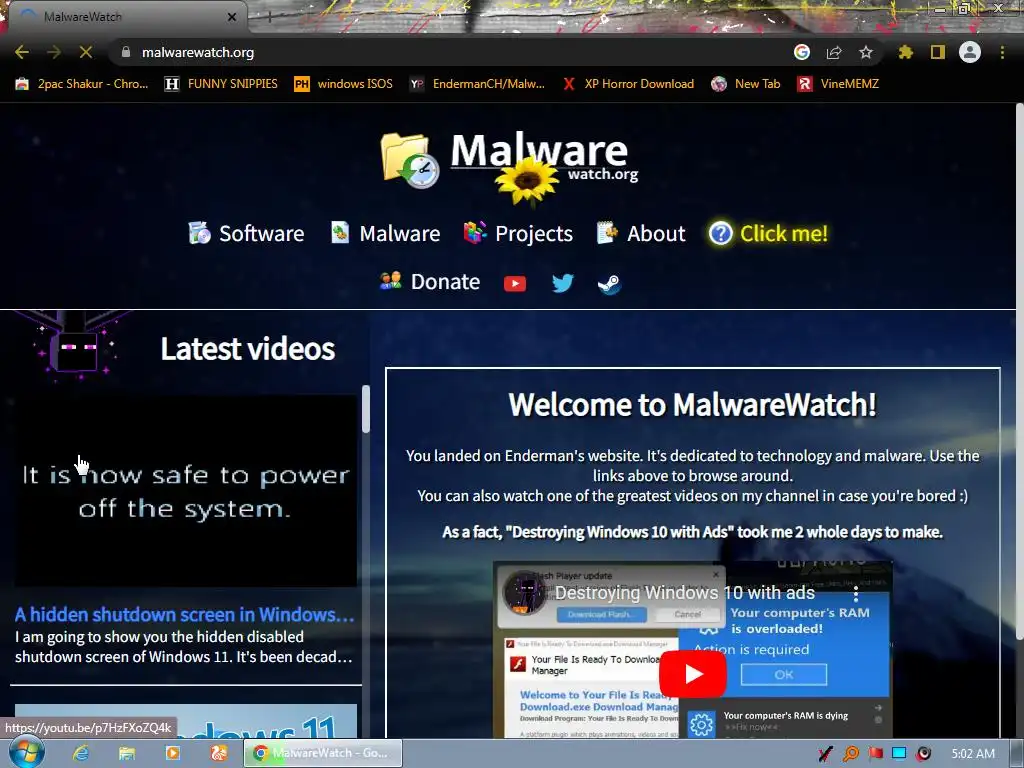
Task: Click the blue monitor tray icon
Action: coord(899,754)
